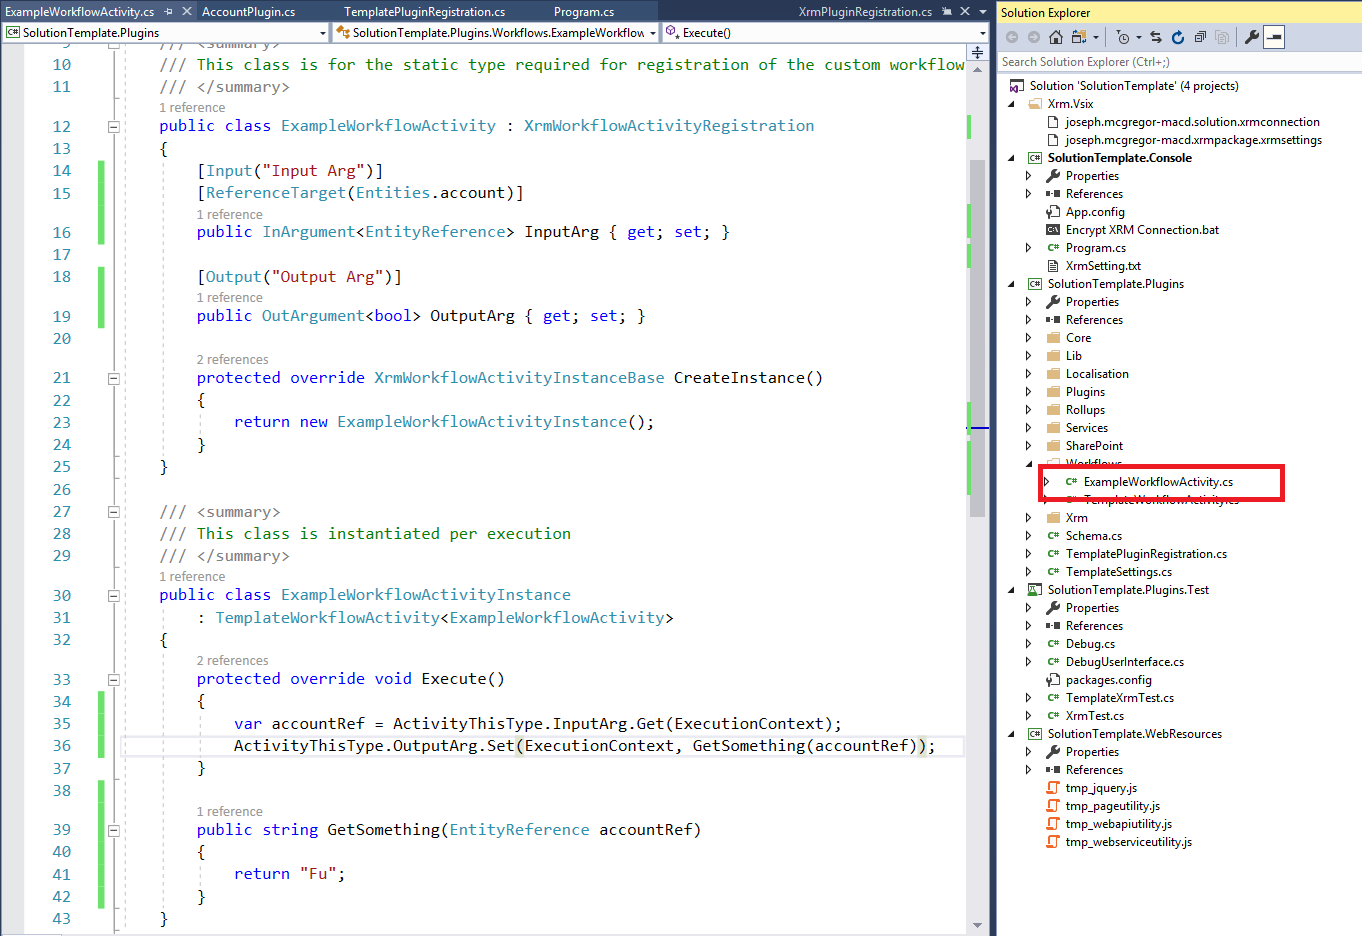1362x936 pixels.
Task: Click the Collapse All icon
Action: [1200, 37]
